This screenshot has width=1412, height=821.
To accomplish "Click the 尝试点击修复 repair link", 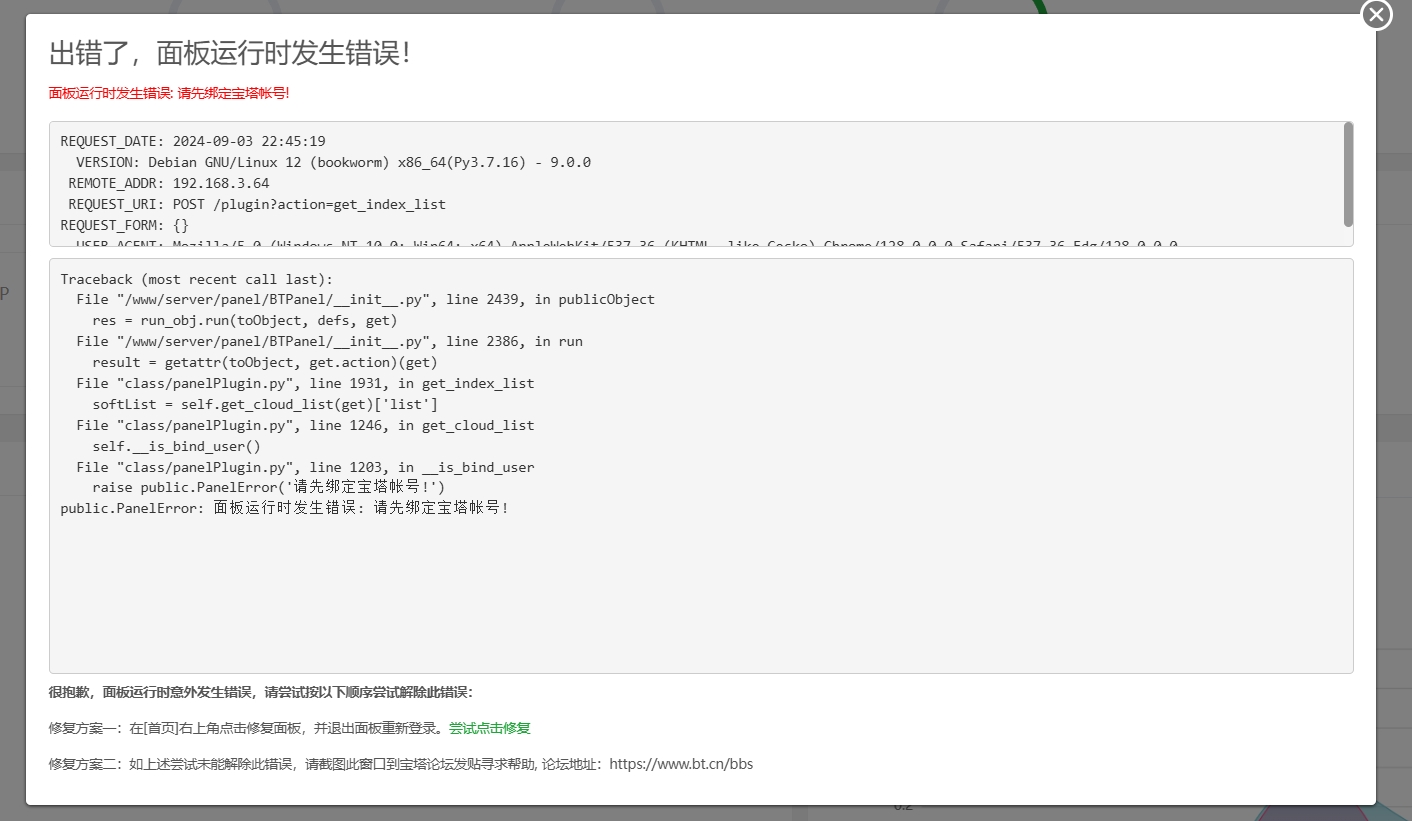I will 490,728.
